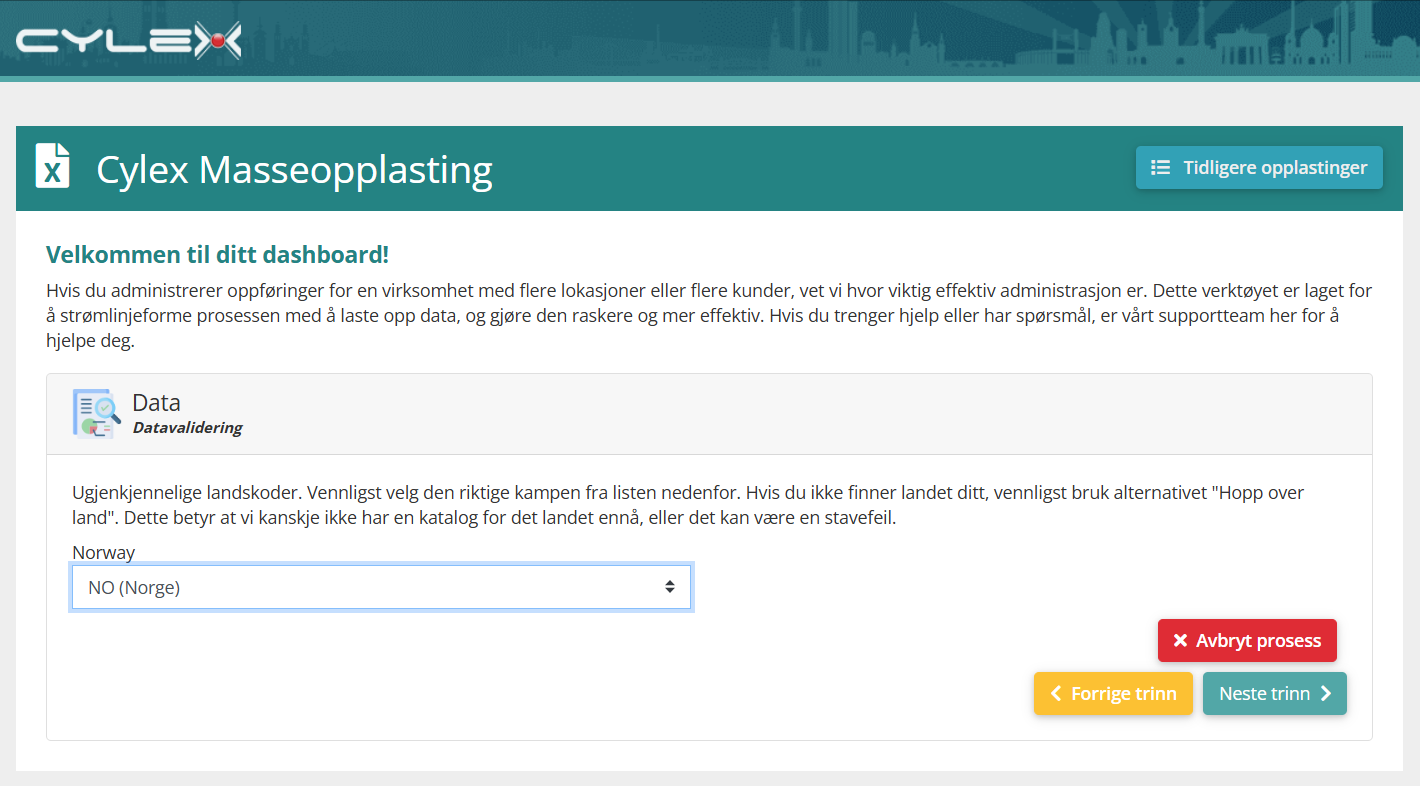This screenshot has height=786, width=1420.
Task: Click the Cylex Masseopplasting title
Action: (294, 169)
